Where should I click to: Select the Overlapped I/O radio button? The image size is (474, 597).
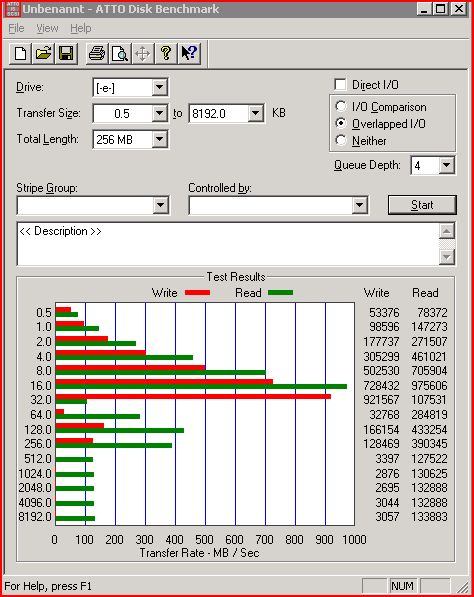pyautogui.click(x=341, y=123)
